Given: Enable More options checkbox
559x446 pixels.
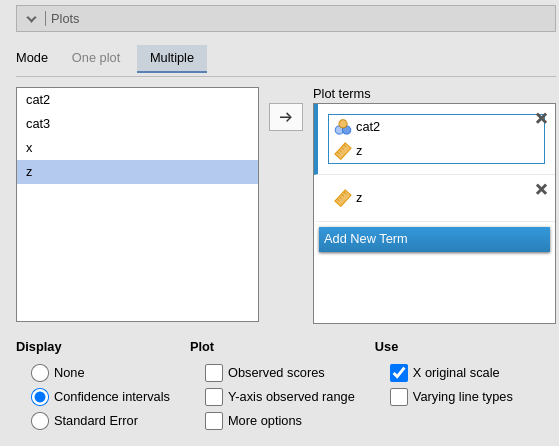Looking at the screenshot, I should 214,421.
